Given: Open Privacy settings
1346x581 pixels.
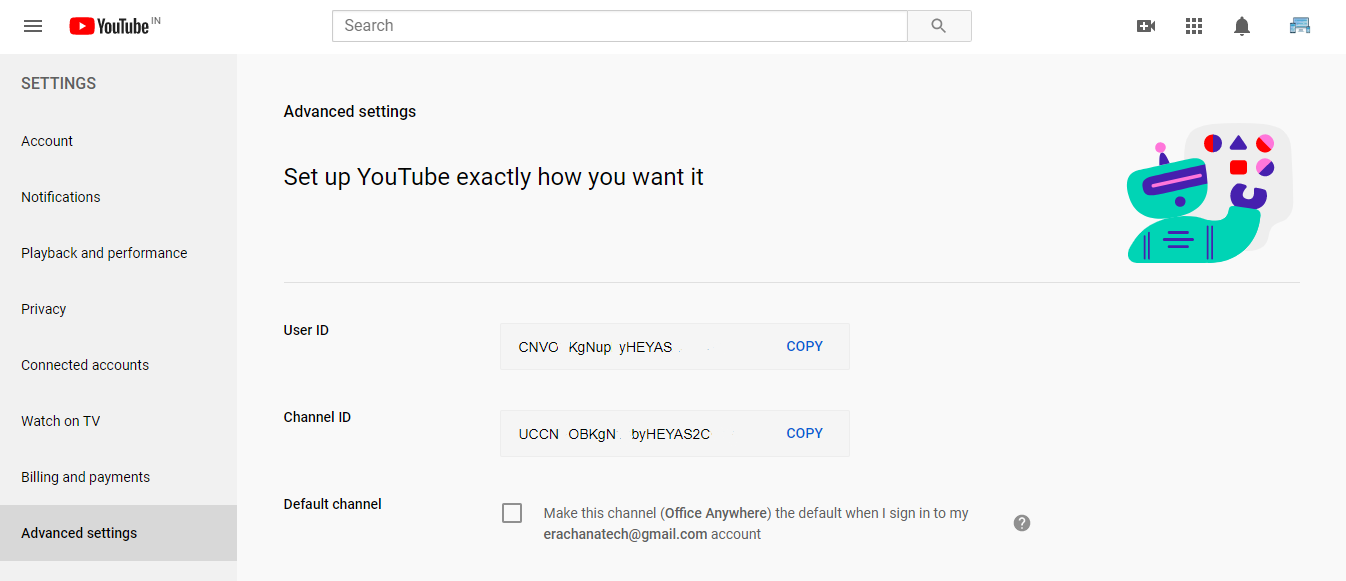Looking at the screenshot, I should (x=118, y=309).
